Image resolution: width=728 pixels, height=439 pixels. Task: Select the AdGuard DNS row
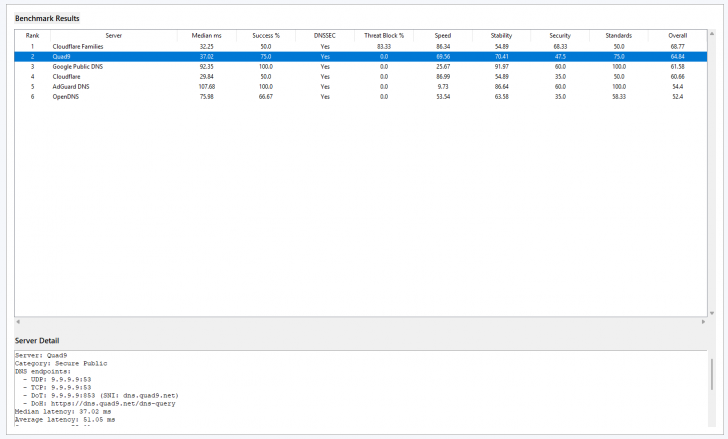pyautogui.click(x=361, y=87)
